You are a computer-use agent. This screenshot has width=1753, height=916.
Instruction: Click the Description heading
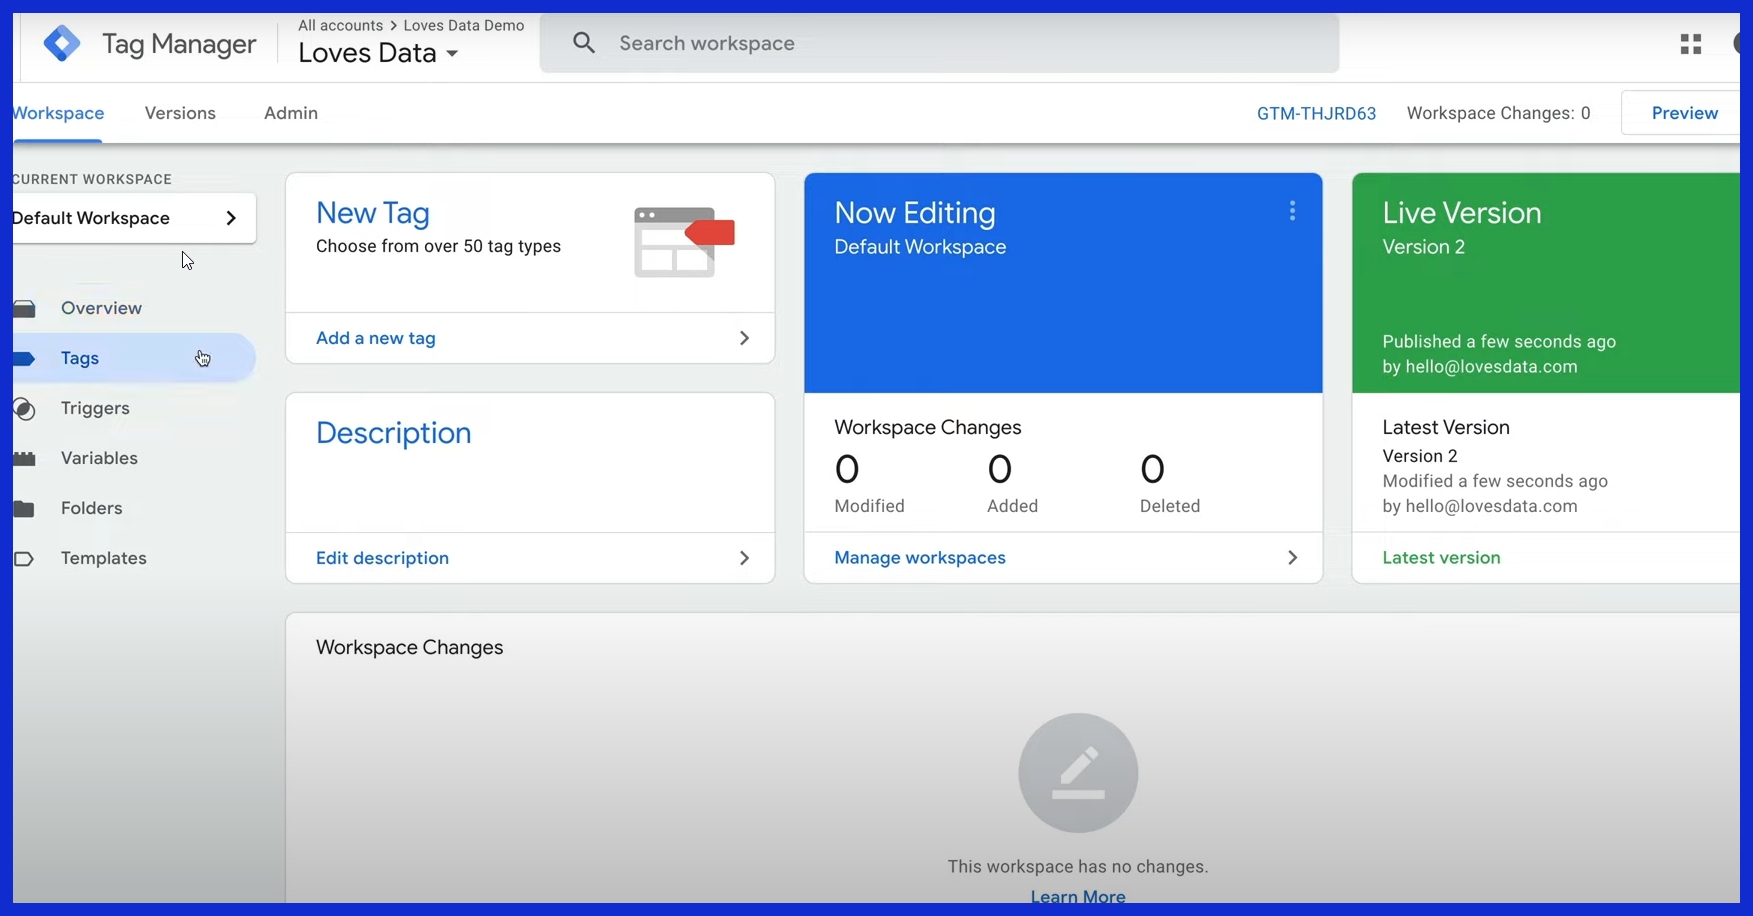click(x=393, y=433)
